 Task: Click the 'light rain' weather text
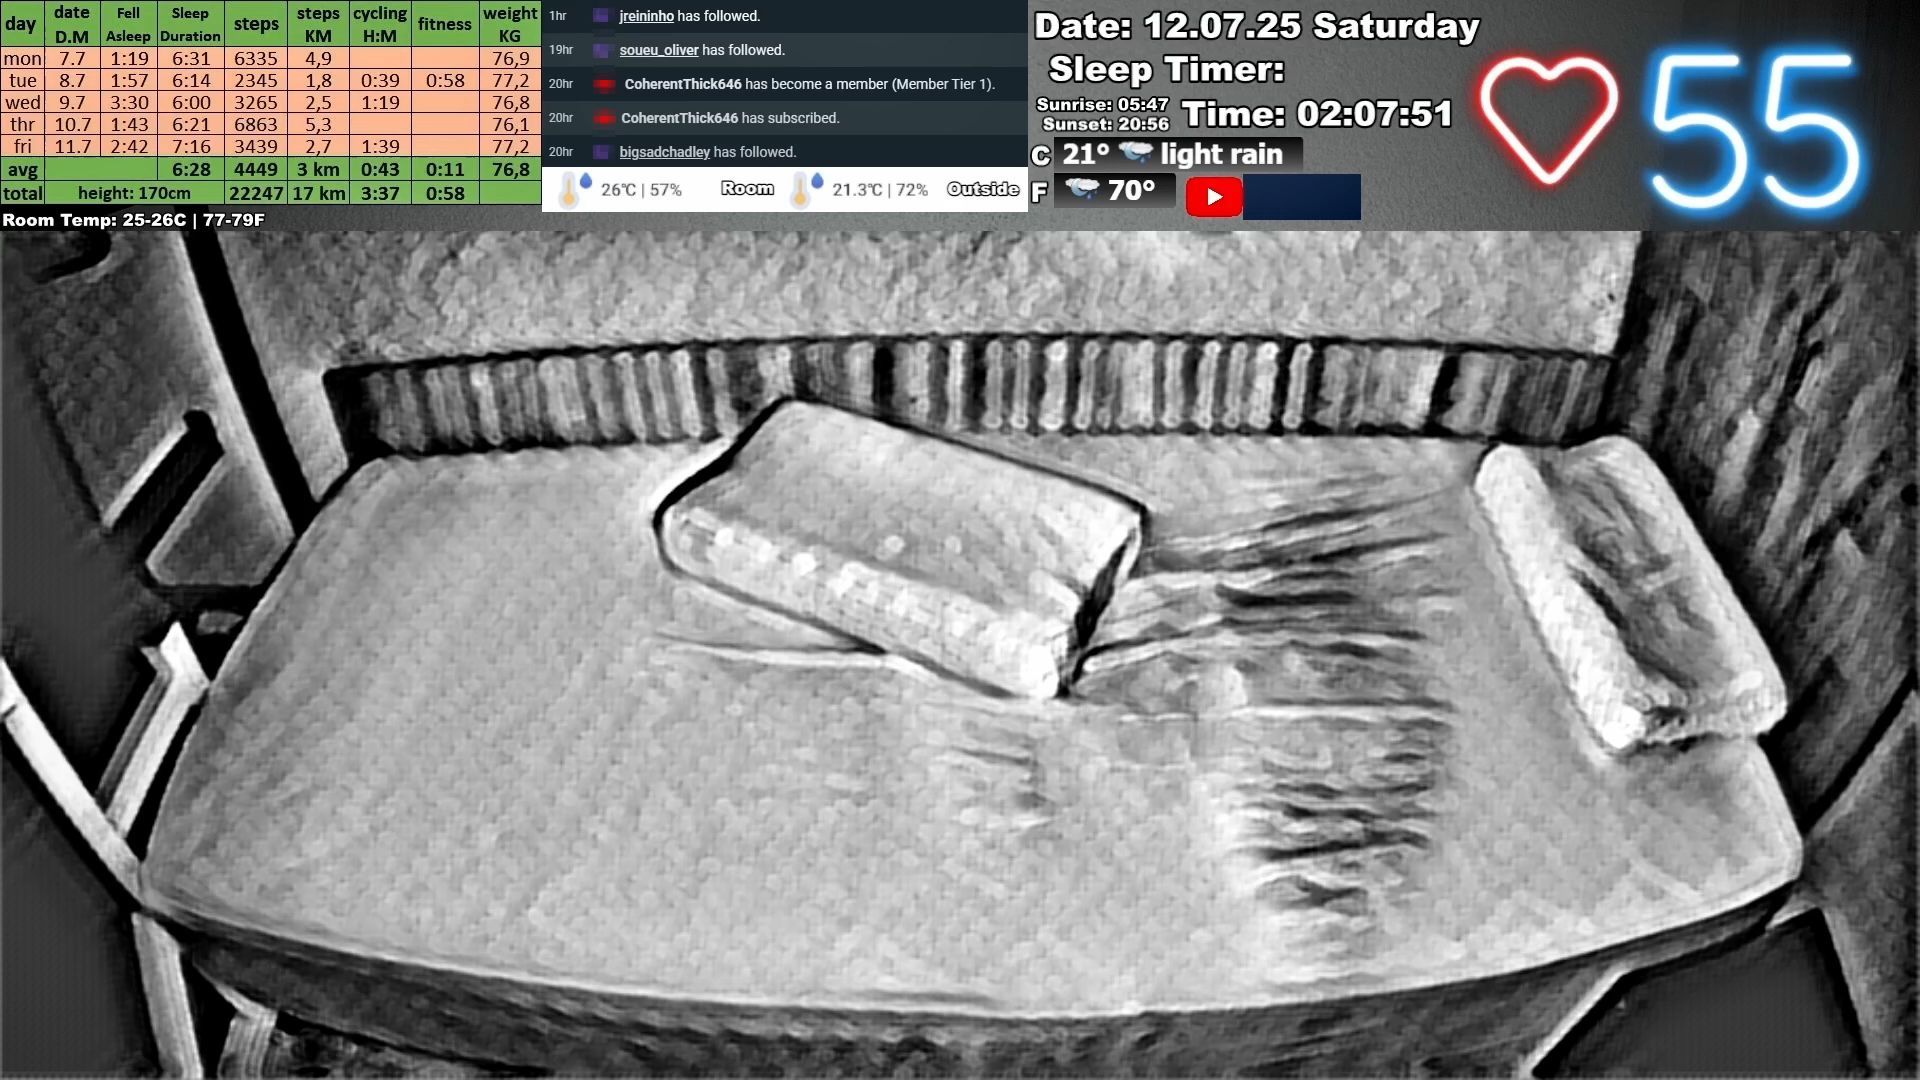click(x=1221, y=154)
